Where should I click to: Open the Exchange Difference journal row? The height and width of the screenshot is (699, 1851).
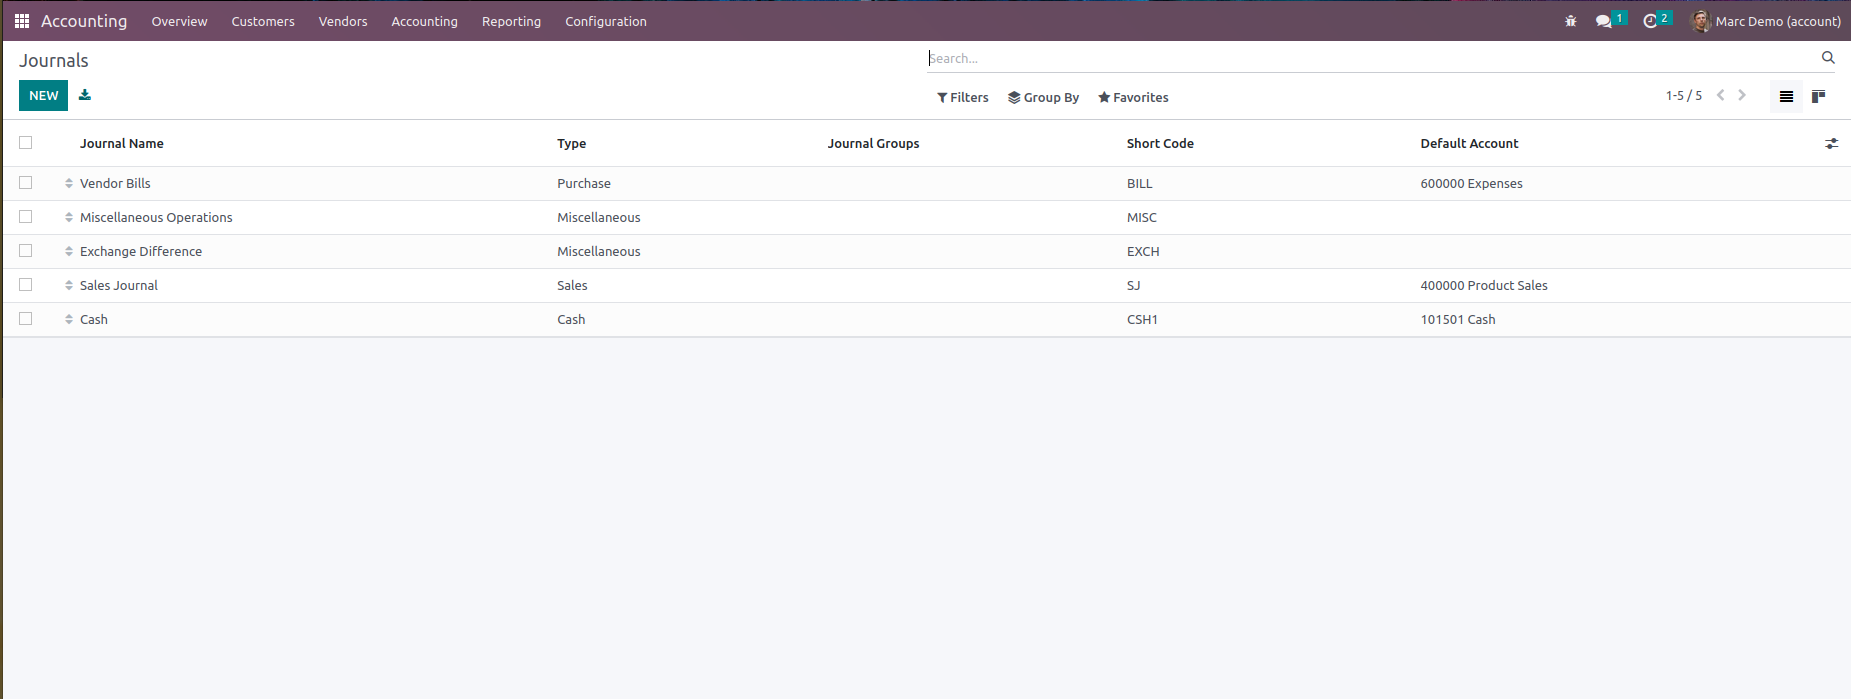926,252
